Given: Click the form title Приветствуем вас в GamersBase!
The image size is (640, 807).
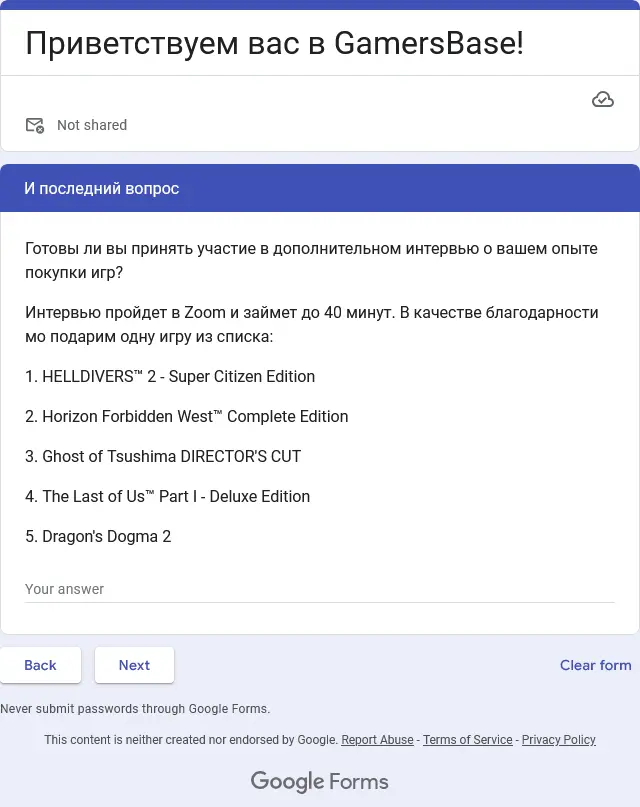Looking at the screenshot, I should point(274,43).
